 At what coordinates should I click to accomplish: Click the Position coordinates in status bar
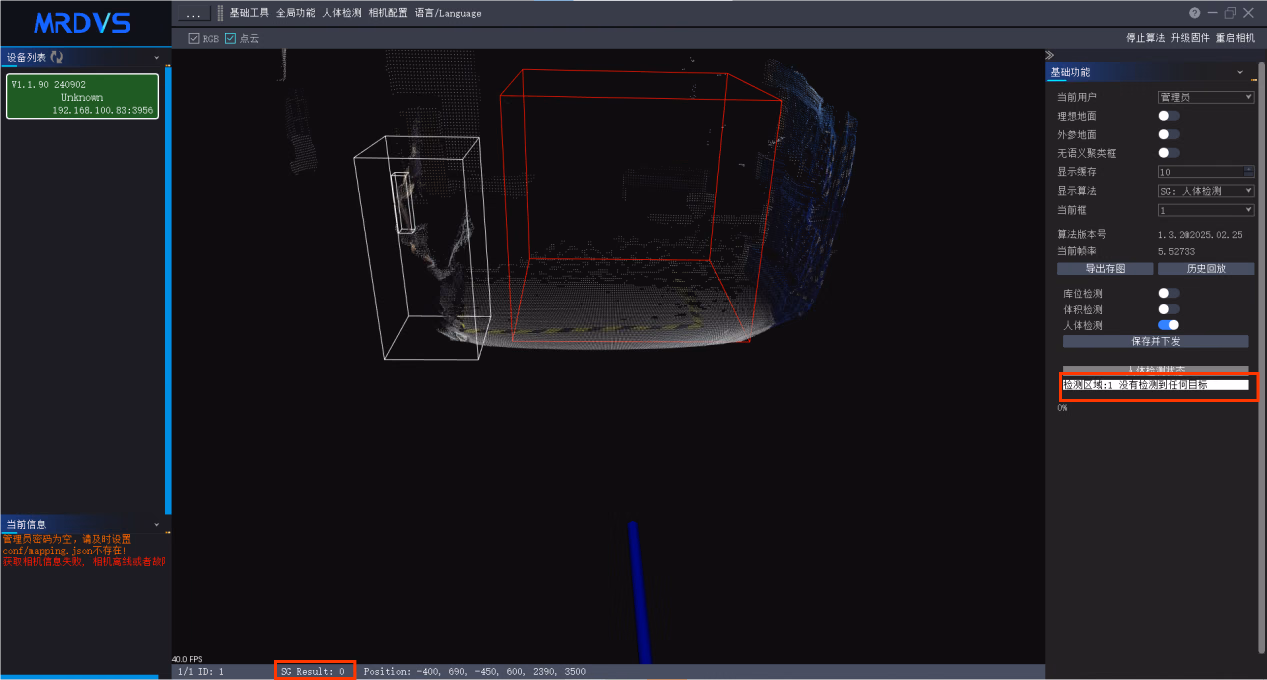pyautogui.click(x=474, y=672)
